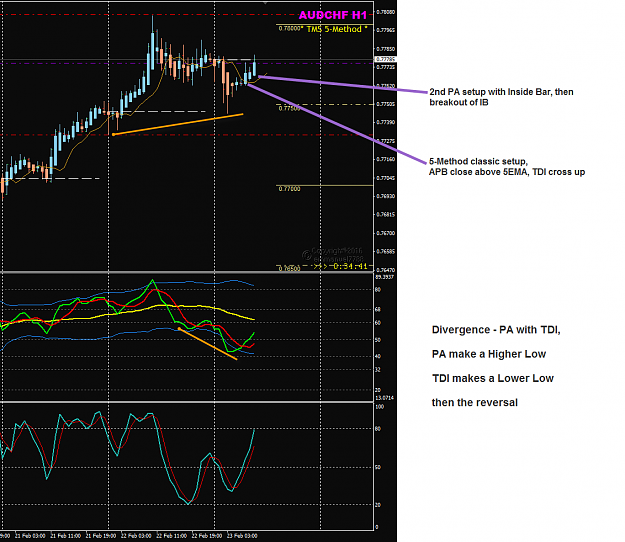Select the 0.78000 level label

pyautogui.click(x=291, y=29)
